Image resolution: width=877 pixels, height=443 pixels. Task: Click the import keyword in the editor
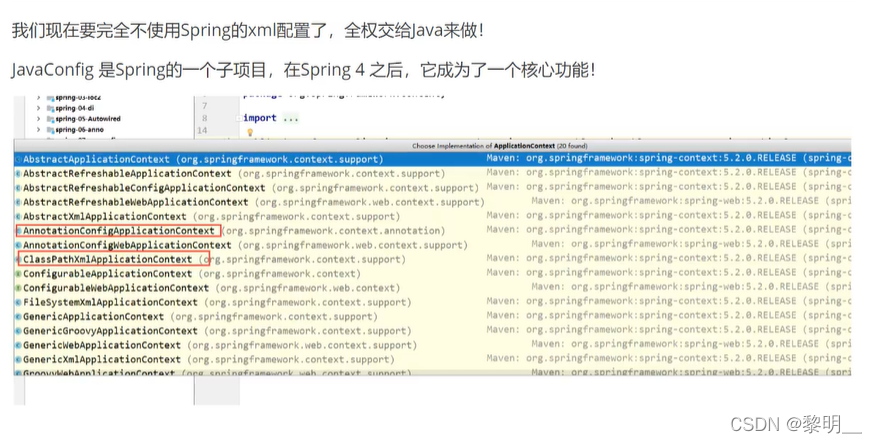tap(260, 118)
